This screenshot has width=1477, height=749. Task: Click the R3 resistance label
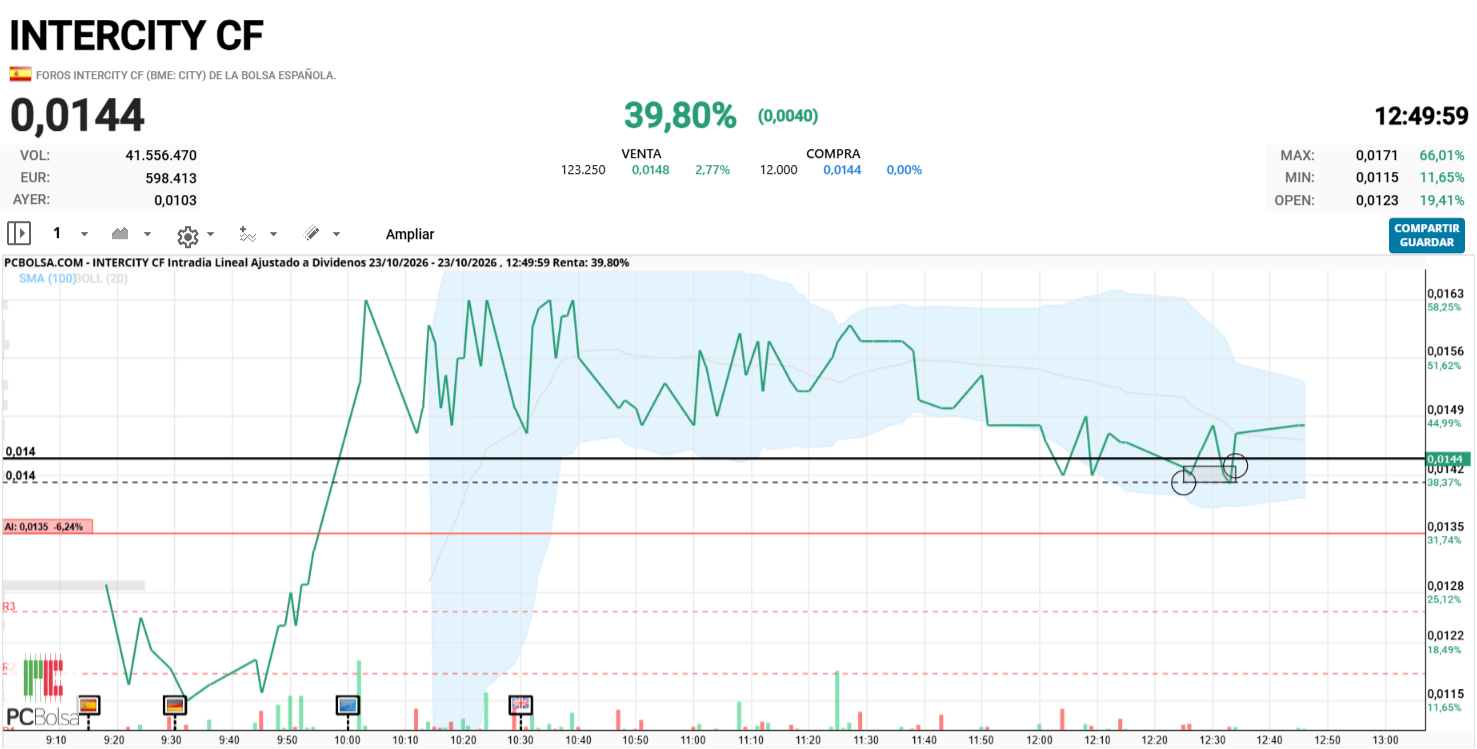tap(9, 606)
